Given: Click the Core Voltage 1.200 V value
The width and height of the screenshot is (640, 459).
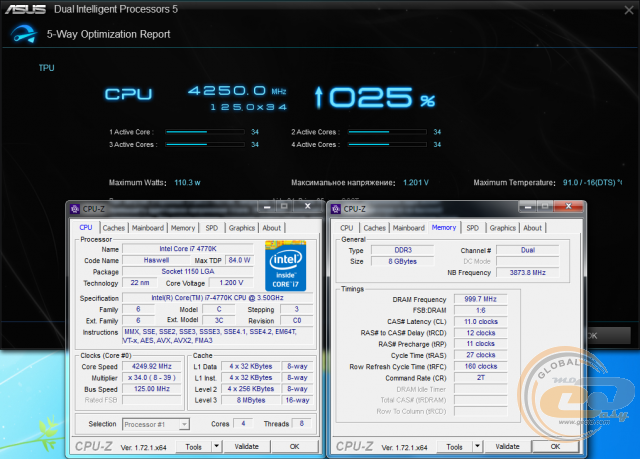Looking at the screenshot, I should click(231, 283).
